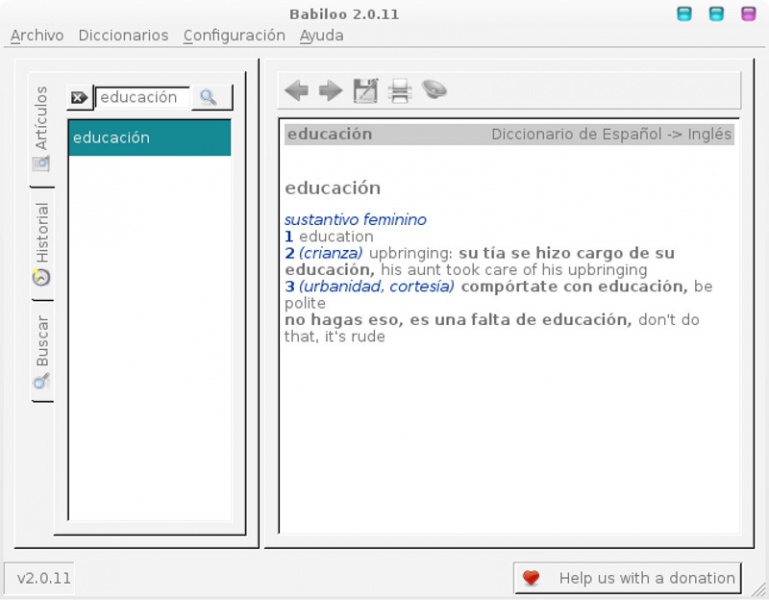Switch to the Artículos side tab

coord(42,130)
